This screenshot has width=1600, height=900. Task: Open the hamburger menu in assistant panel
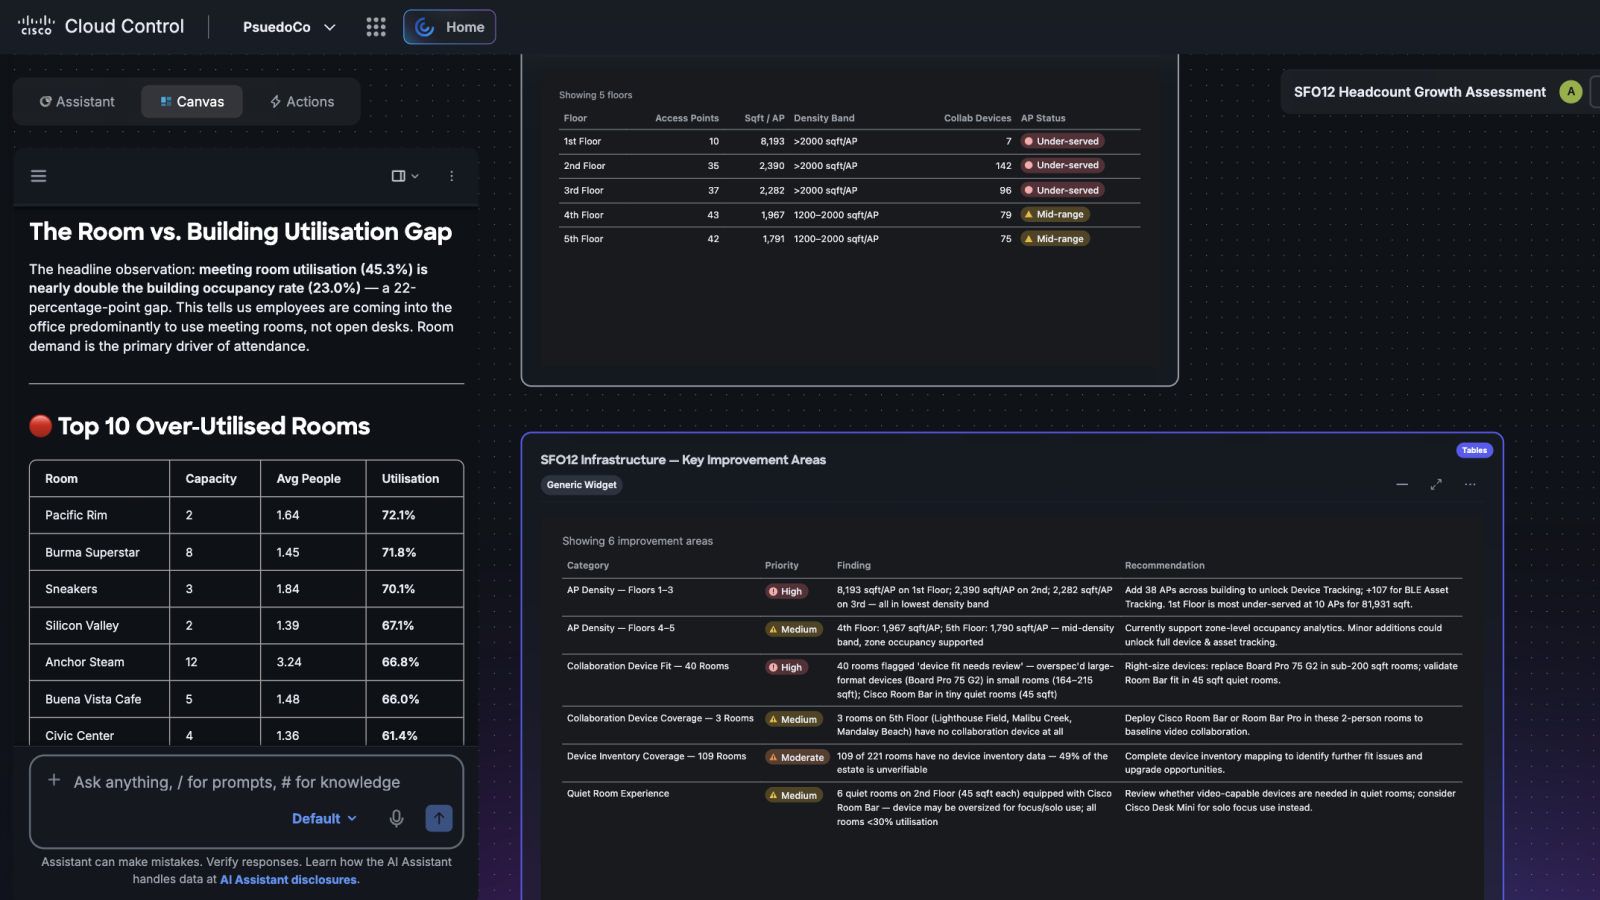click(x=39, y=176)
